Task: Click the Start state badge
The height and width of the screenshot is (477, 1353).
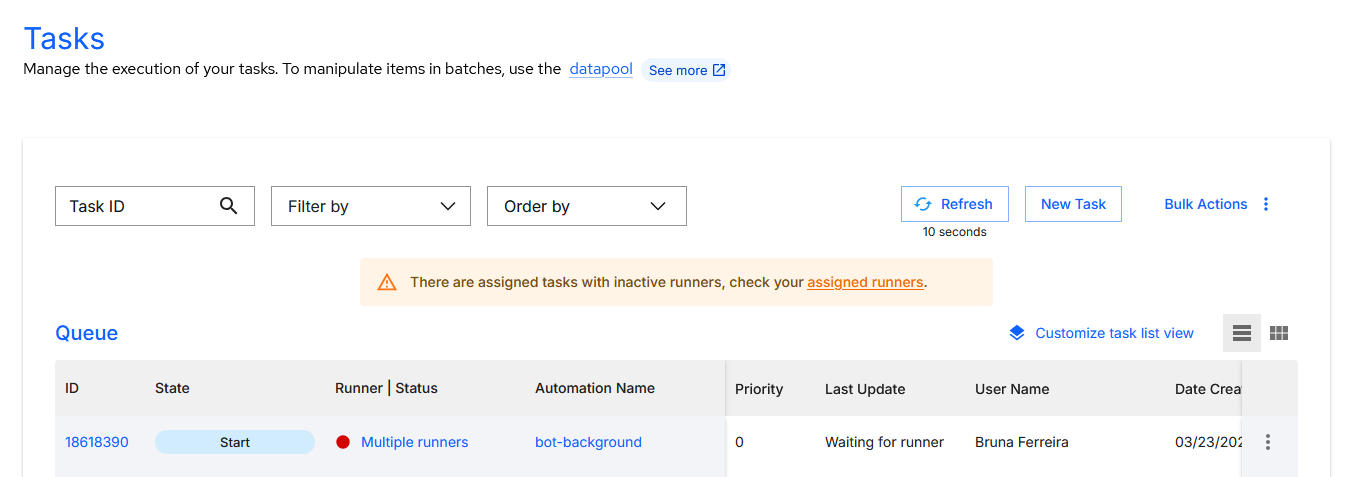Action: click(235, 442)
